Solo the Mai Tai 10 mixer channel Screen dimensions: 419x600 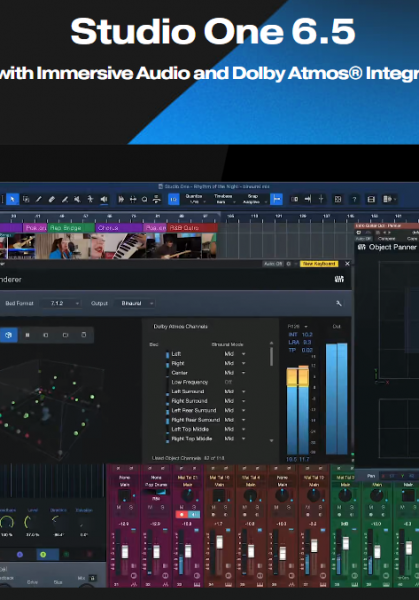click(x=225, y=507)
